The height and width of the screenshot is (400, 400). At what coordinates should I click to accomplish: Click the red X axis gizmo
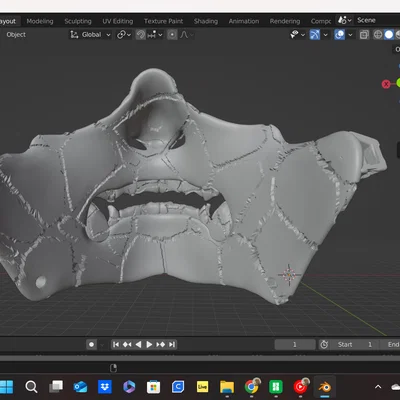point(386,84)
